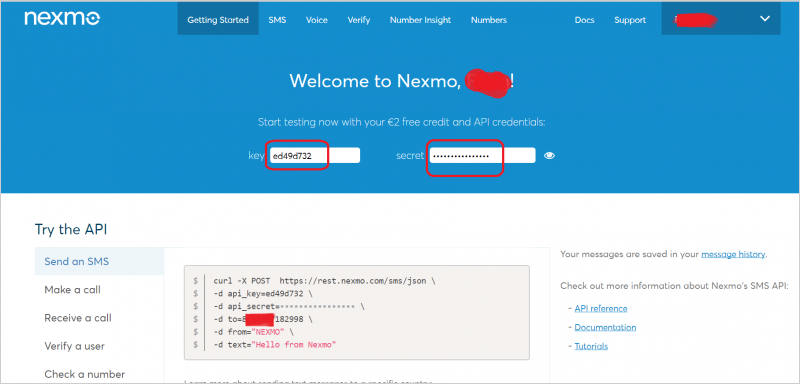Screen dimensions: 800x384
Task: Go to the Numbers section
Action: [489, 20]
